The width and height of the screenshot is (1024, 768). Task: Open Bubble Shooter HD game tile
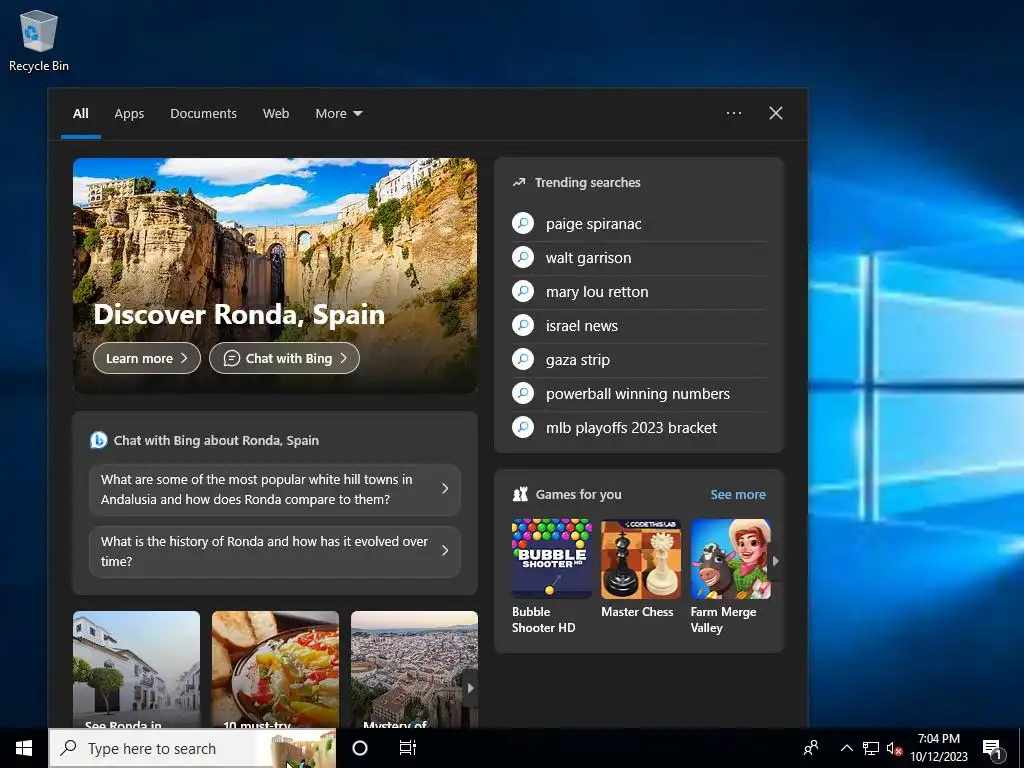point(552,559)
